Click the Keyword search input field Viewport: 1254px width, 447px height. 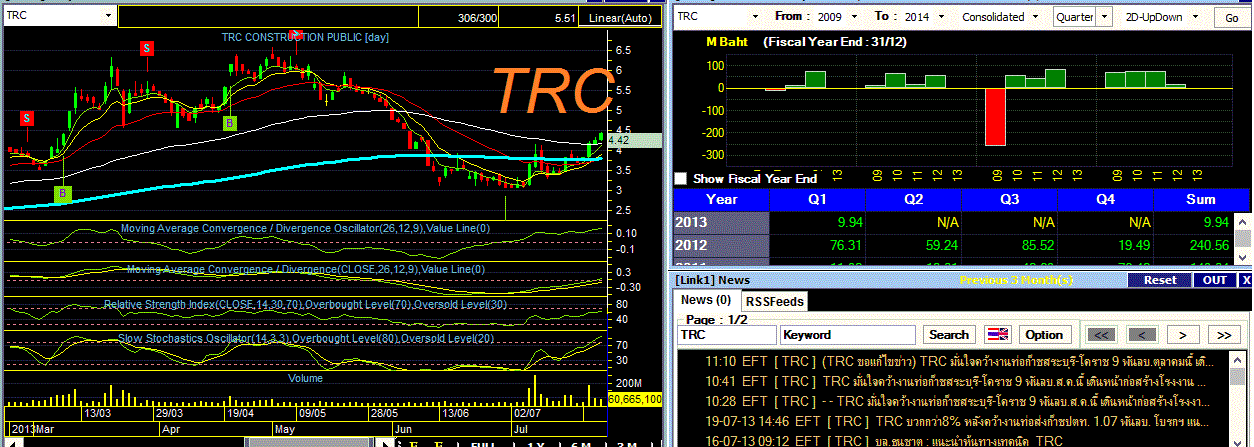coord(848,335)
